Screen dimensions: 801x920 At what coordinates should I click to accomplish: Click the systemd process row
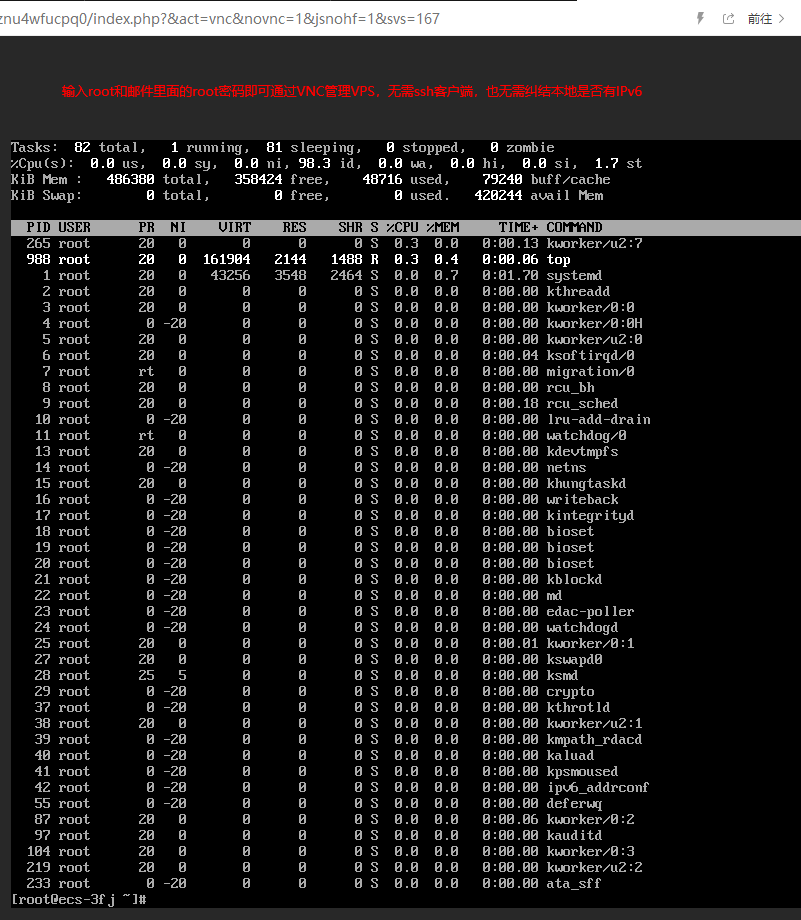point(330,275)
